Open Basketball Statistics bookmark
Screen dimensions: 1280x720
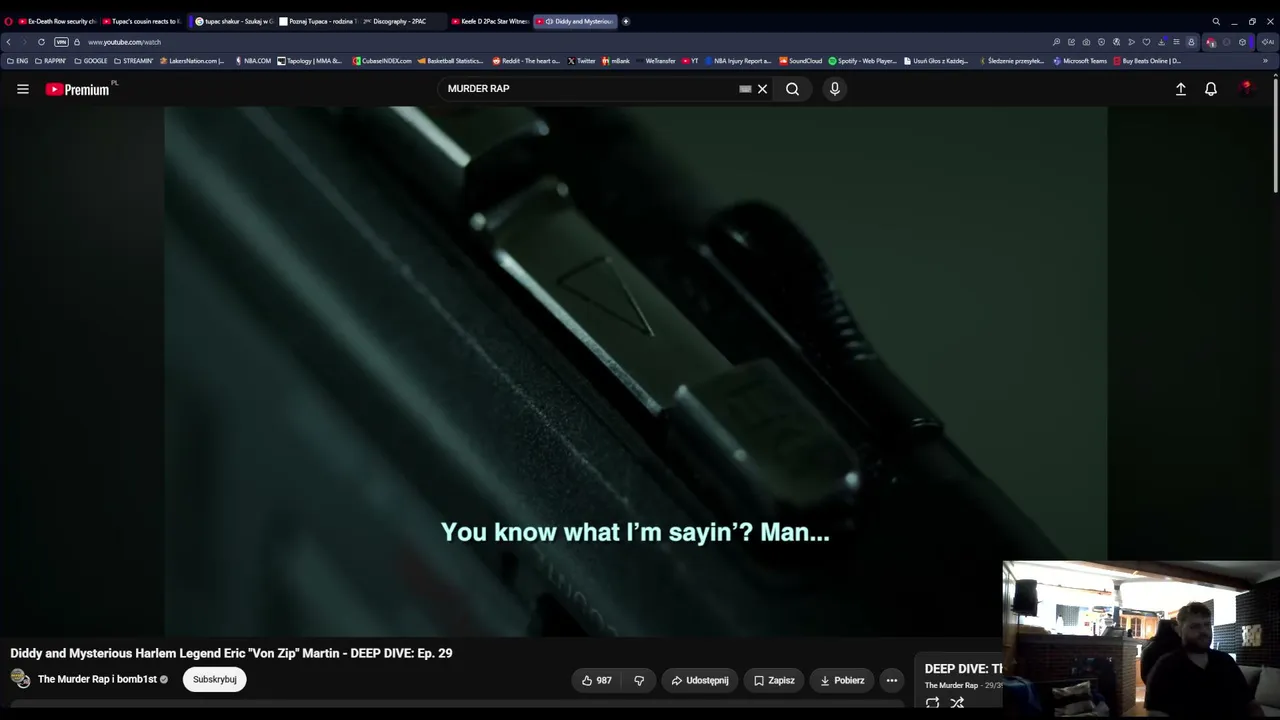click(x=451, y=61)
